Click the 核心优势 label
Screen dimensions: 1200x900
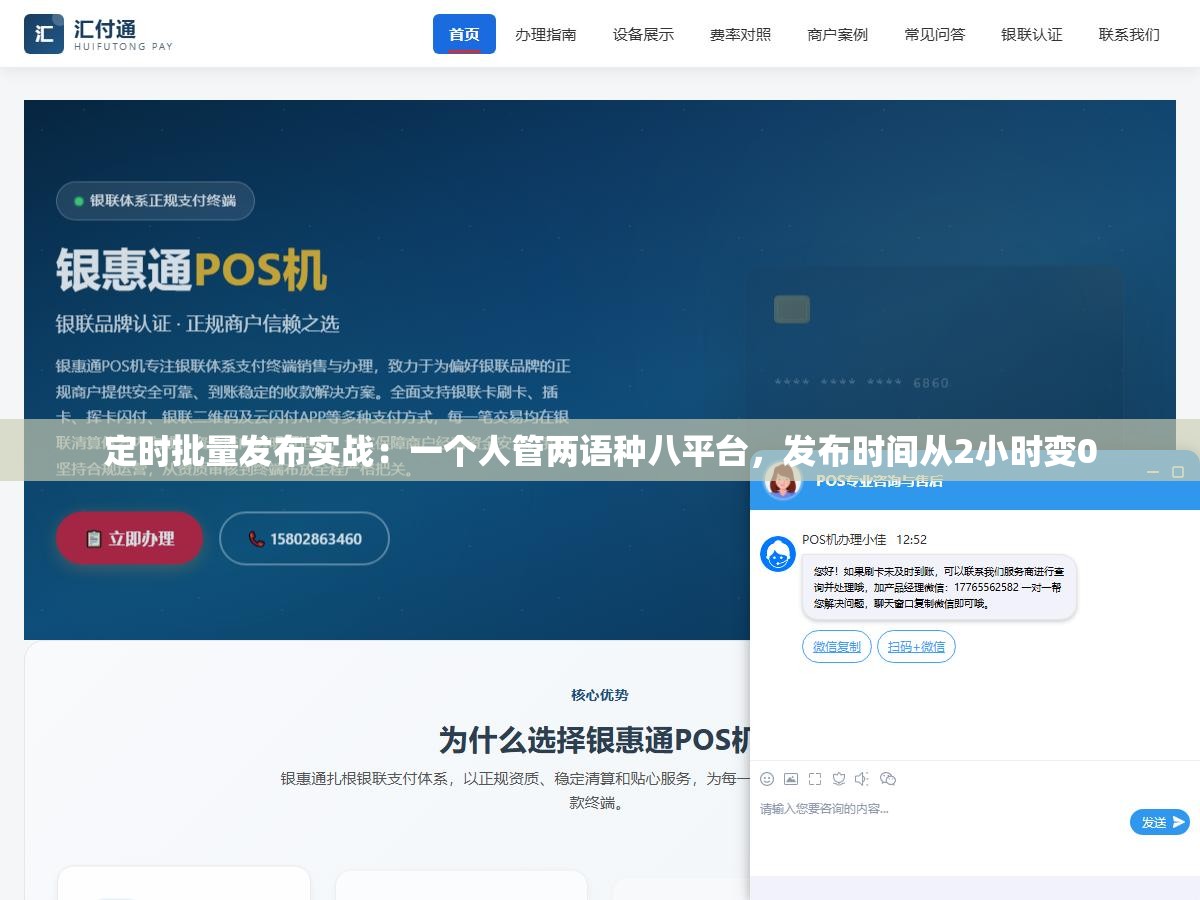[600, 695]
